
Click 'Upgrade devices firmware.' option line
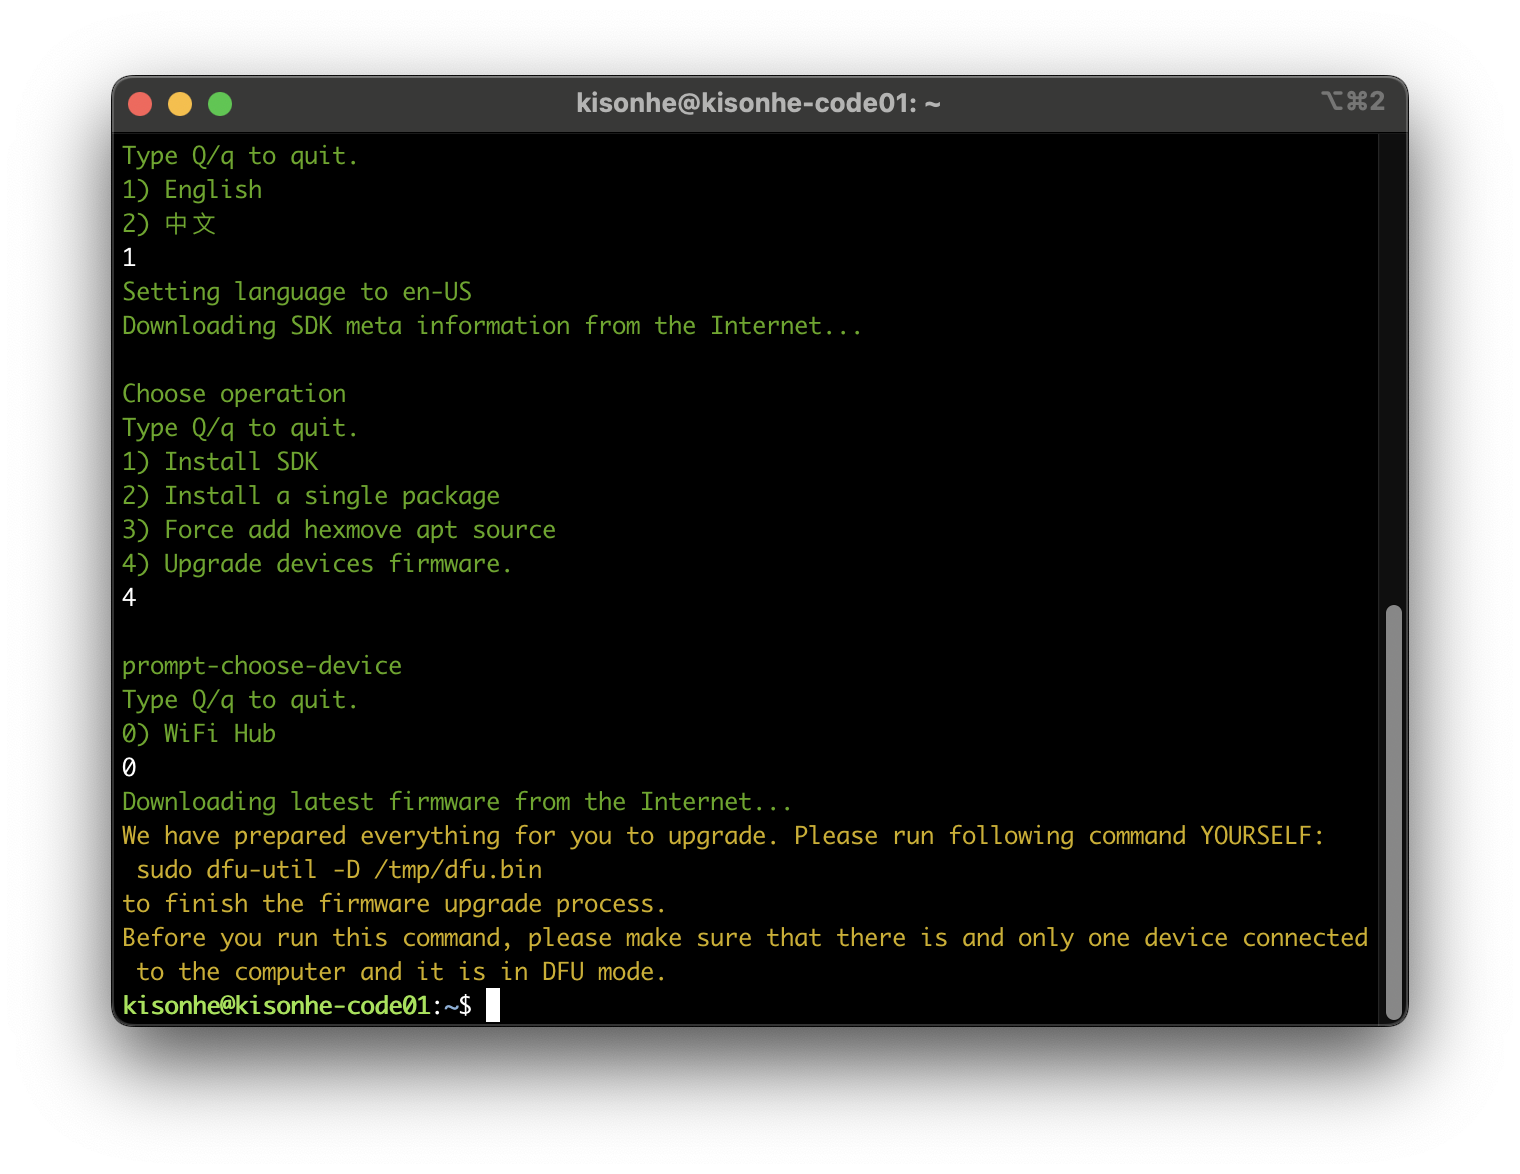coord(317,564)
